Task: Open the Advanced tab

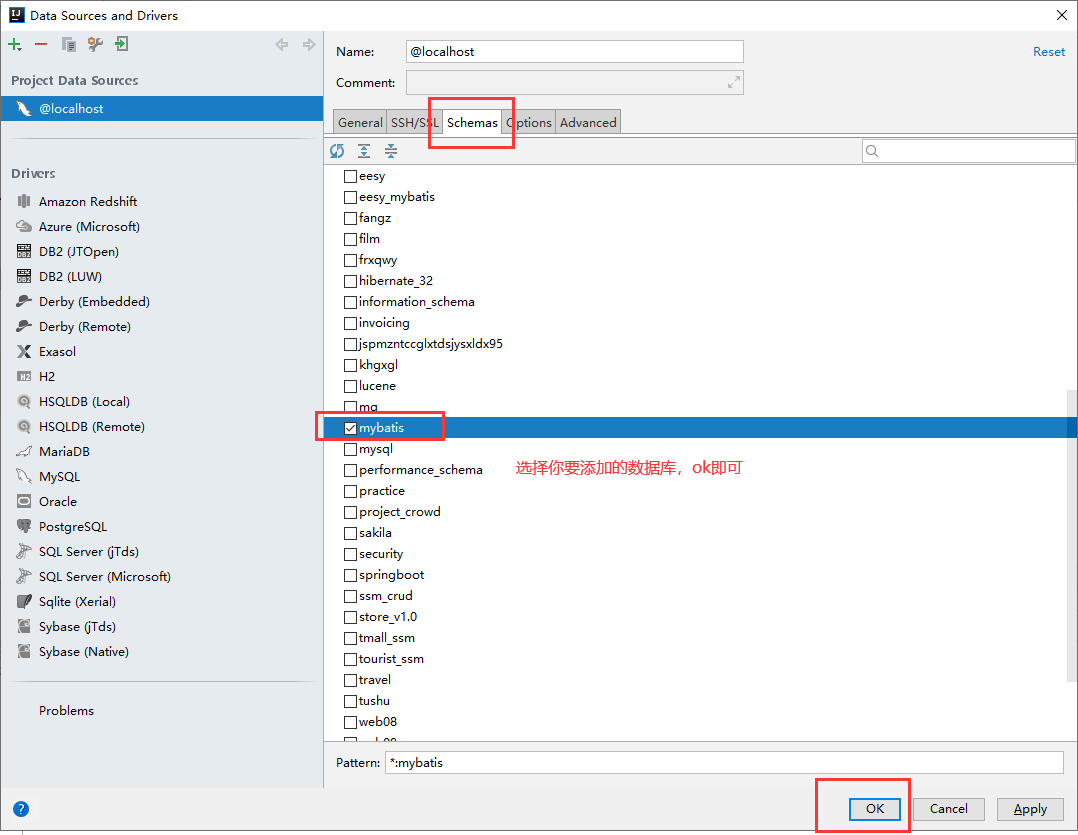Action: click(x=588, y=122)
